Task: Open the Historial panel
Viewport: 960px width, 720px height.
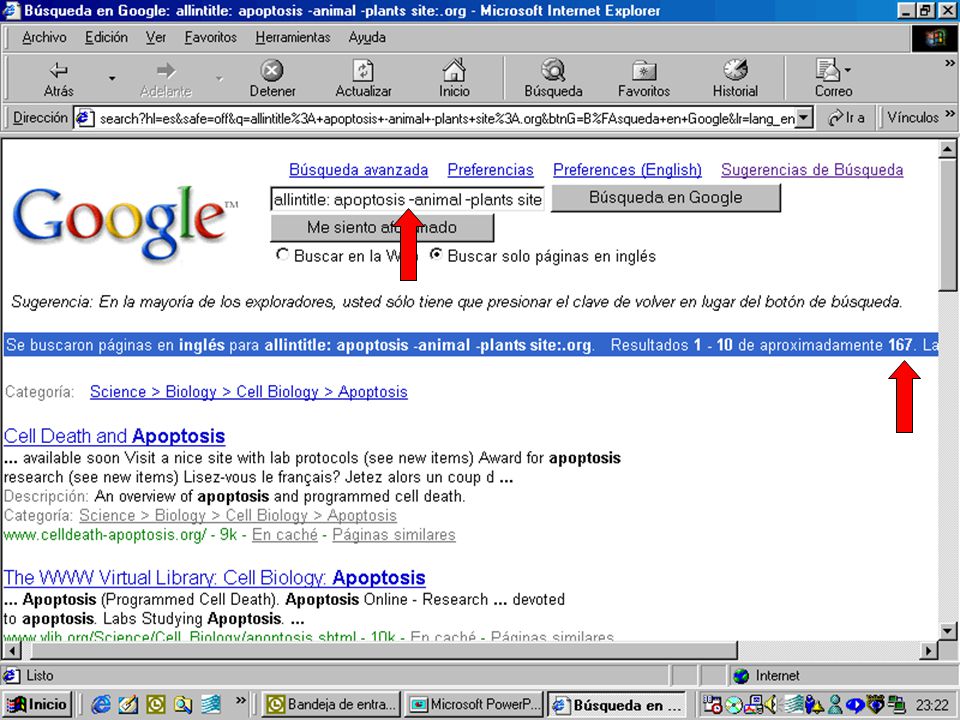Action: pos(735,78)
